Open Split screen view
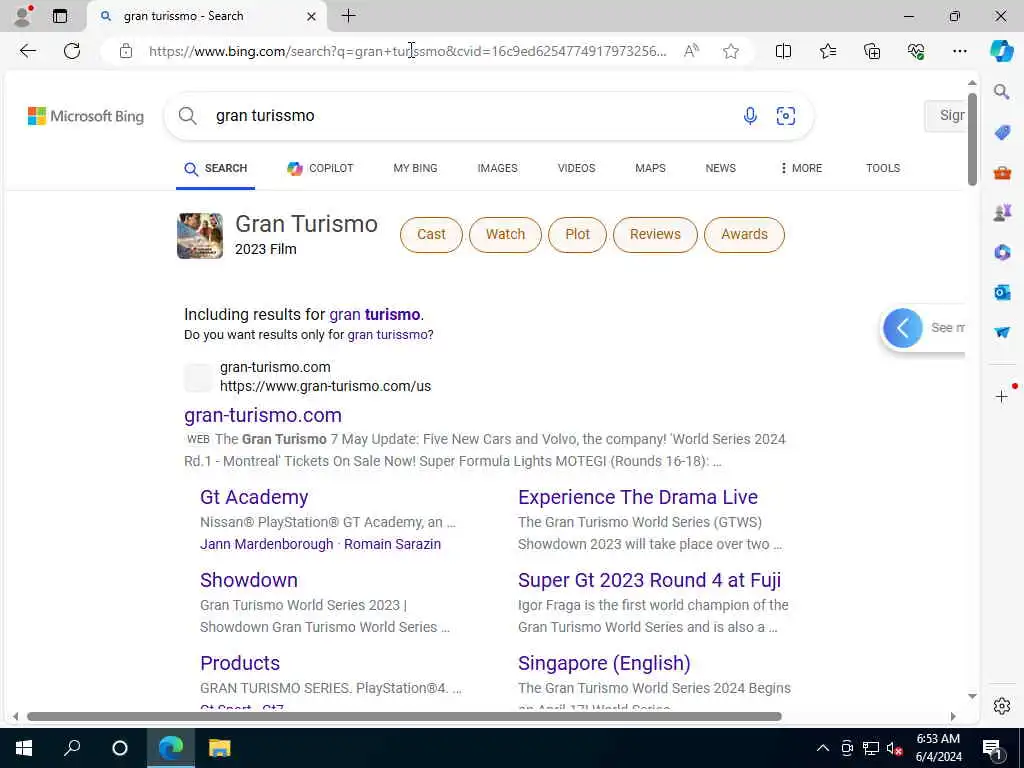The image size is (1024, 768). [783, 51]
